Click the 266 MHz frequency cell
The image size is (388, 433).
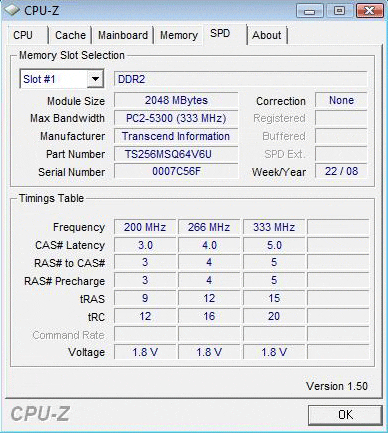pos(209,227)
